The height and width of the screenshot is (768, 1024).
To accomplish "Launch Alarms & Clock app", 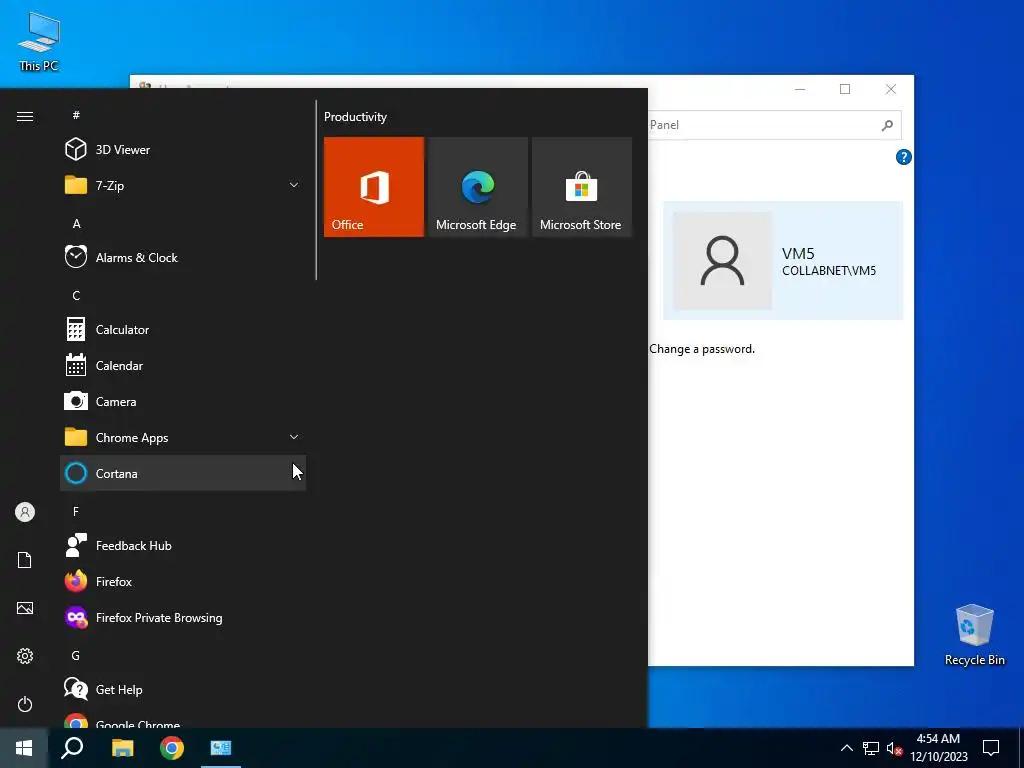I will coord(183,257).
